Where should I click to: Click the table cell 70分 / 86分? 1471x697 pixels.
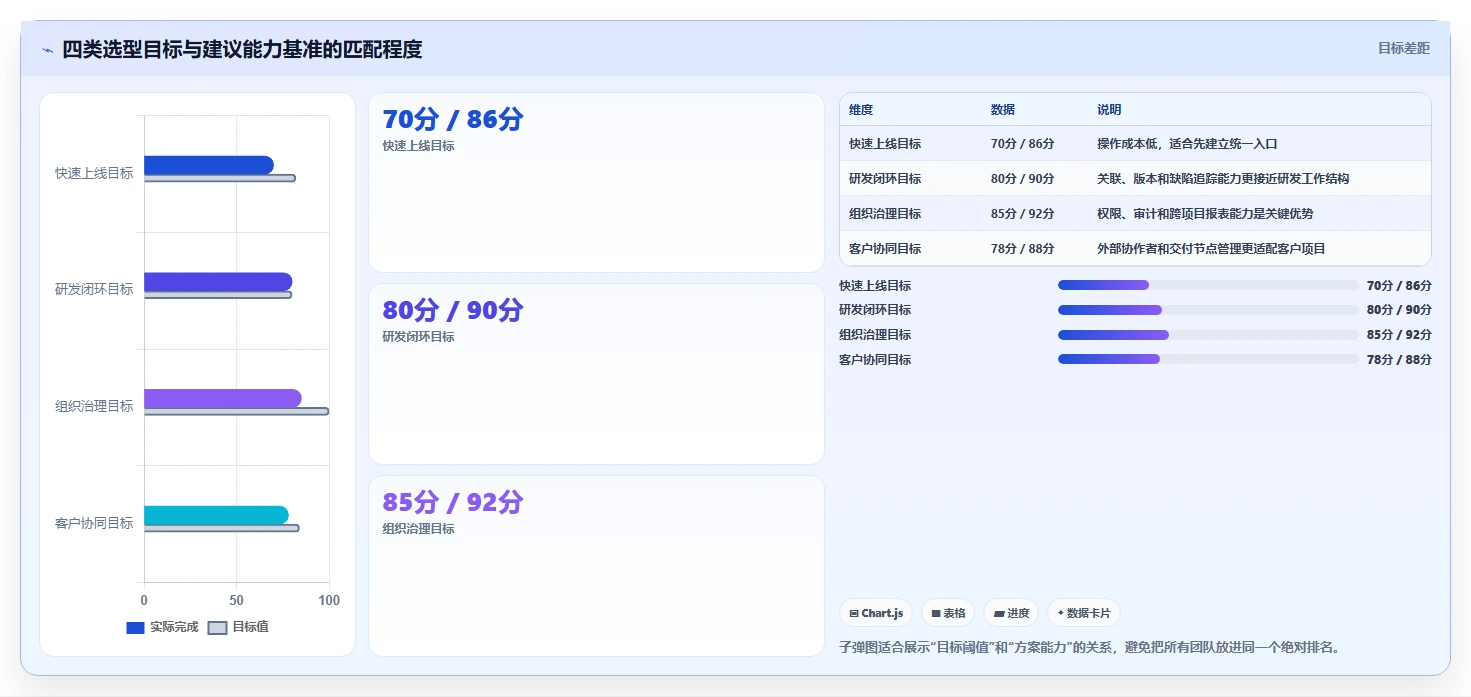[1022, 144]
